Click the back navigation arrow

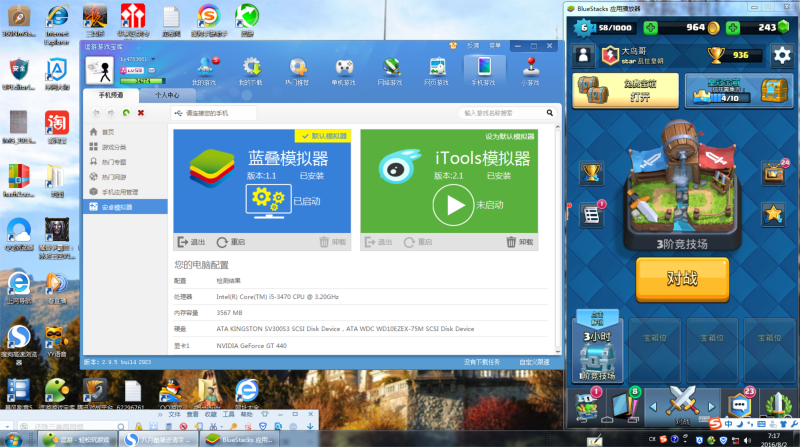click(96, 113)
